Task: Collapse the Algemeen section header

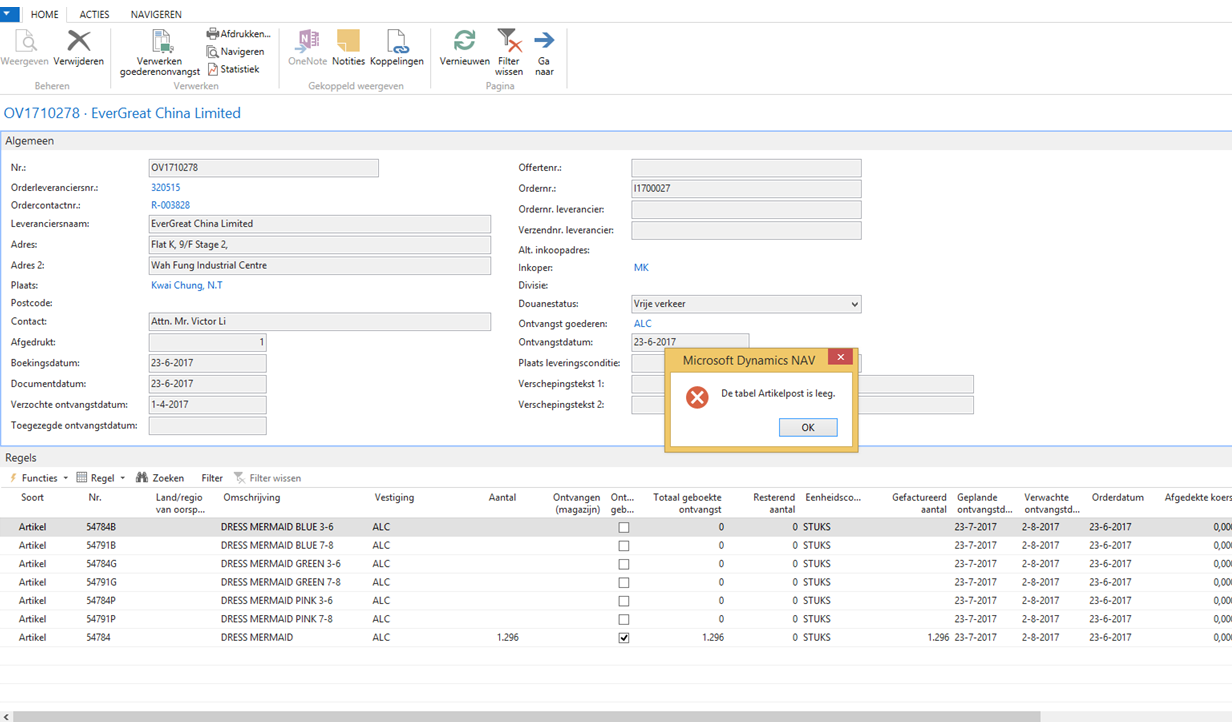Action: [616, 141]
